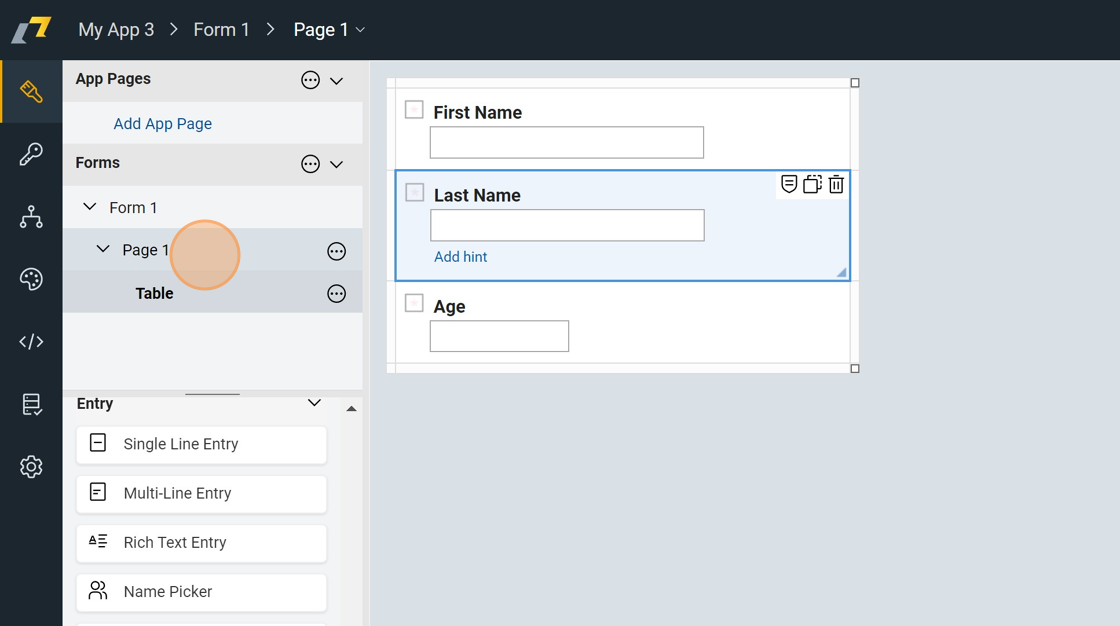Open the Page 1 breadcrumb dropdown
The image size is (1120, 626).
(360, 30)
